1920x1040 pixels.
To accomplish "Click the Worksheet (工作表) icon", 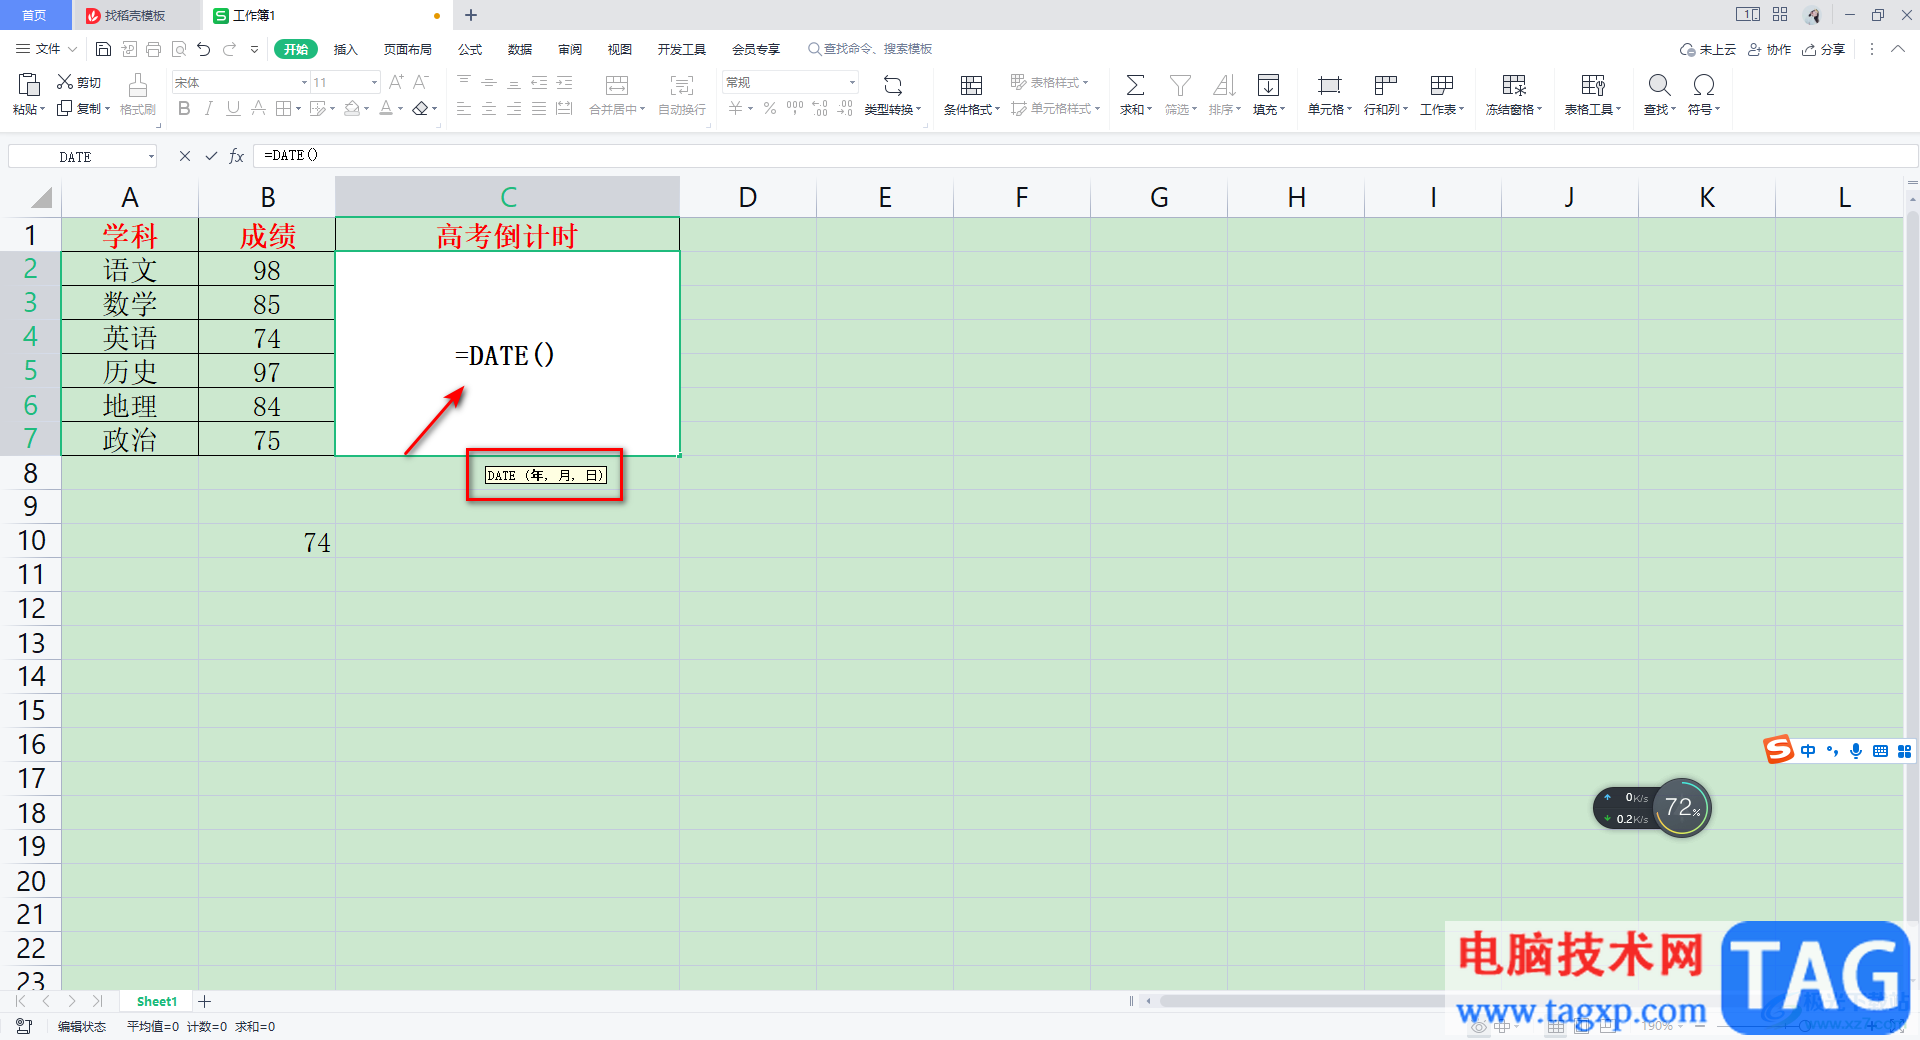I will tap(1441, 86).
